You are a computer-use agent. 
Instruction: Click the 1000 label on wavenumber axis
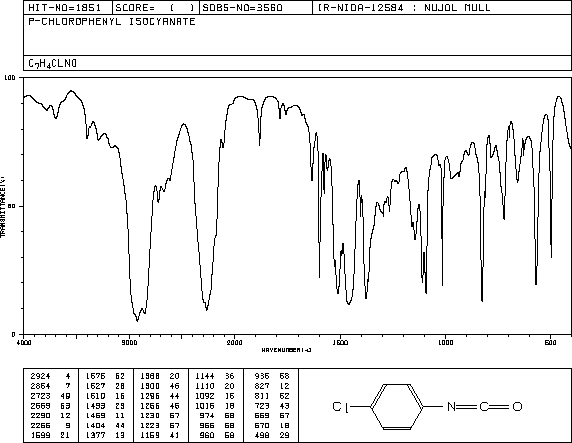click(x=445, y=342)
